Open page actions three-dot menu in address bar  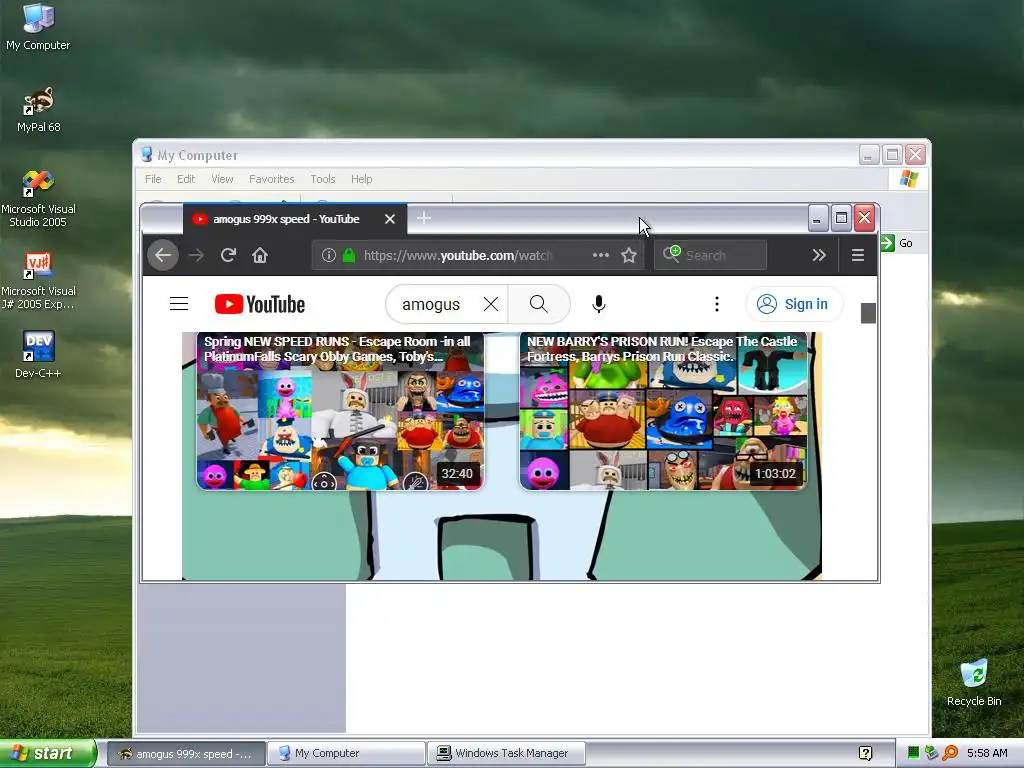pyautogui.click(x=601, y=255)
